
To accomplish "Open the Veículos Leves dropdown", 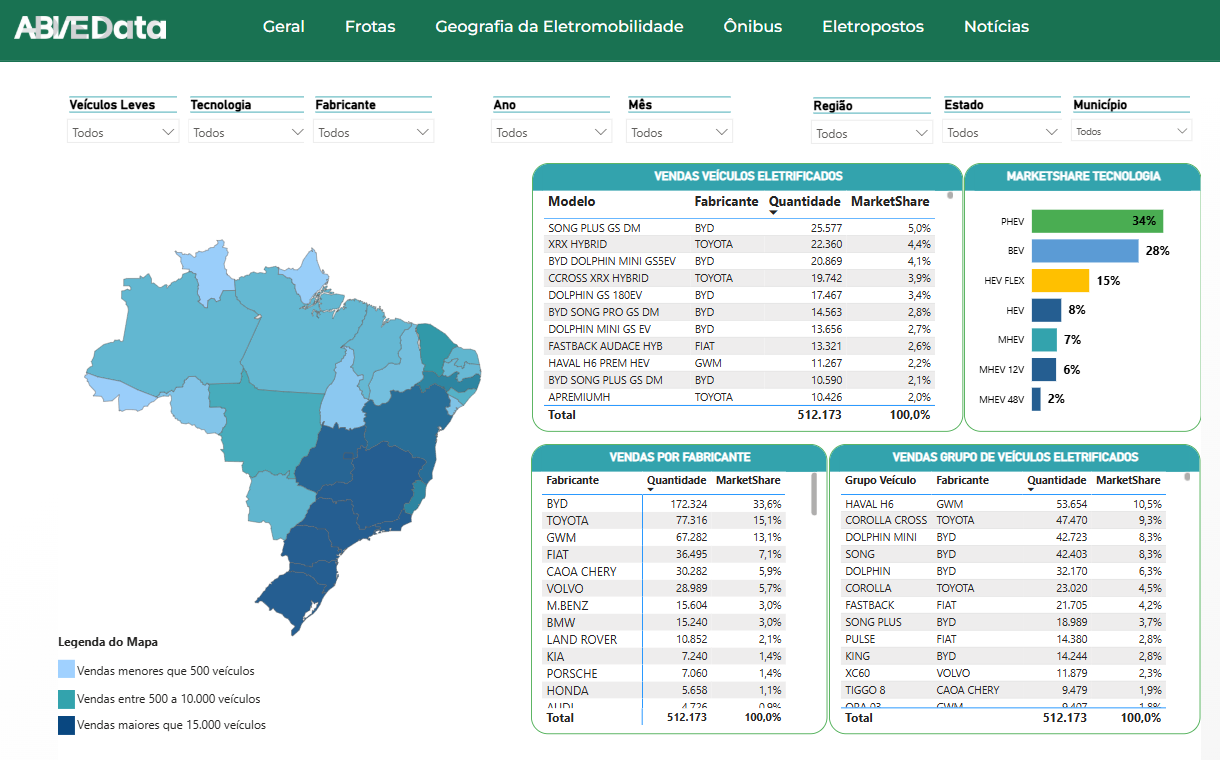I will tap(123, 132).
